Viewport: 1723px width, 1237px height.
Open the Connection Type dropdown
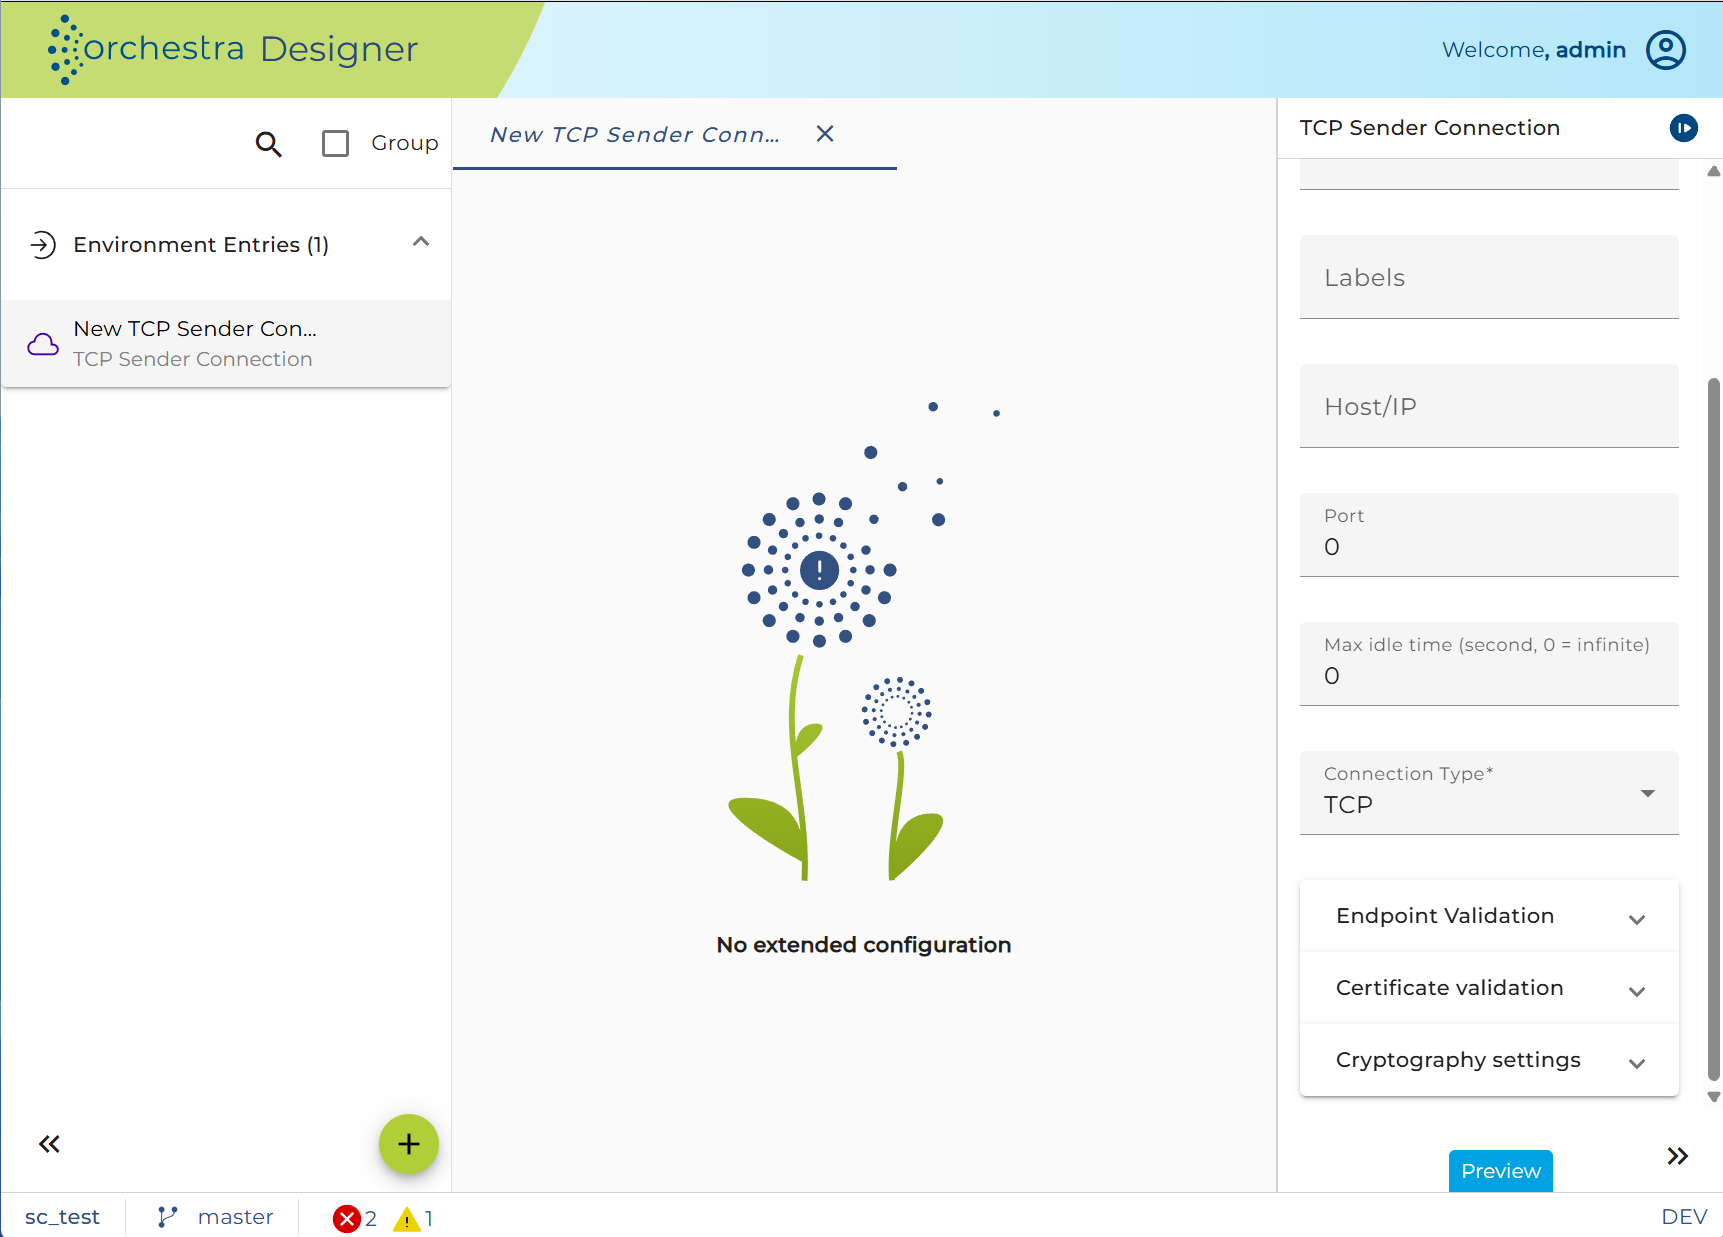point(1489,793)
